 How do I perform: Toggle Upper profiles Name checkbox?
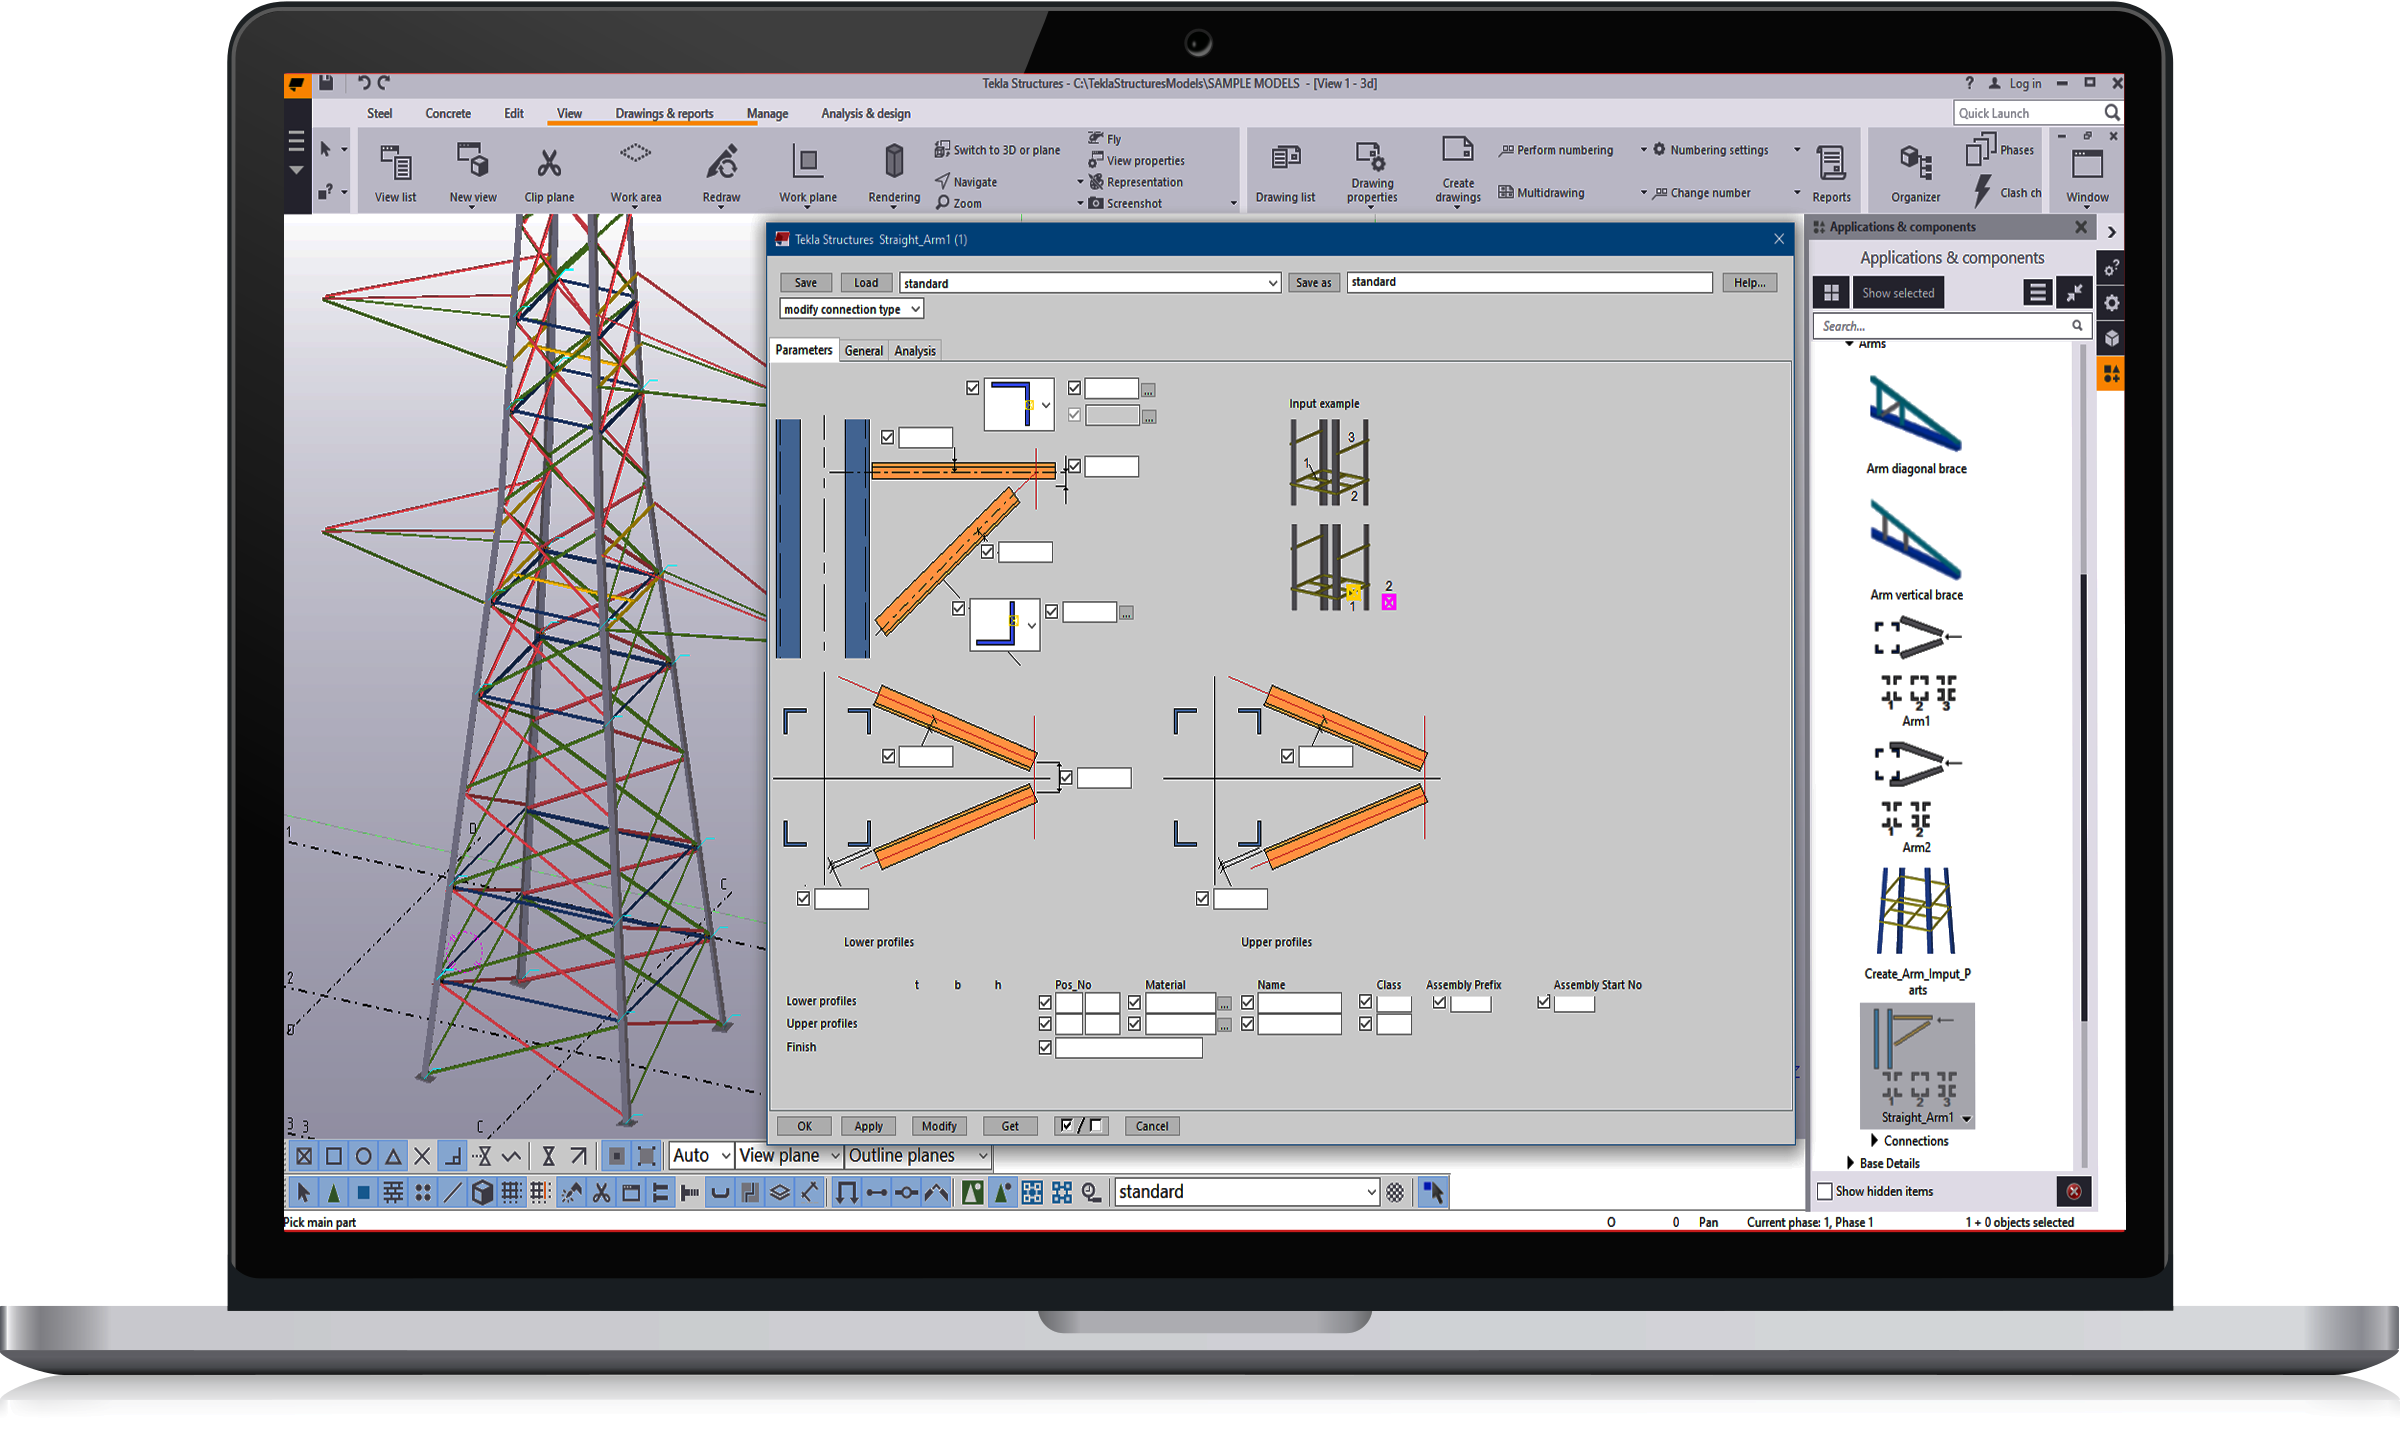click(1247, 1024)
